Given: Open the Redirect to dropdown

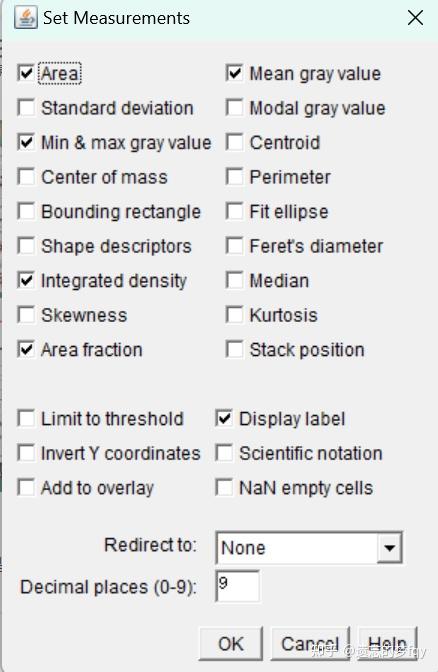Looking at the screenshot, I should point(309,547).
